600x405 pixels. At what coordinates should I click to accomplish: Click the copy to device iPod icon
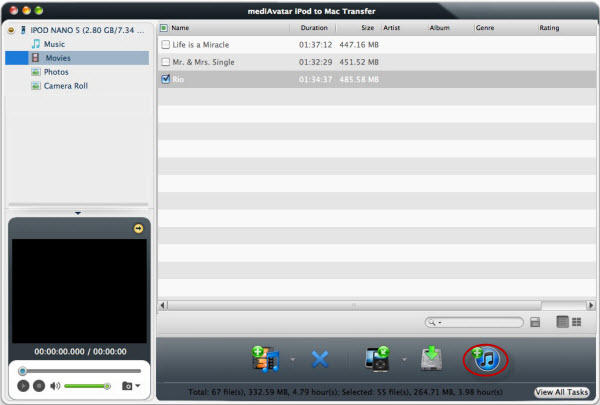coord(377,359)
